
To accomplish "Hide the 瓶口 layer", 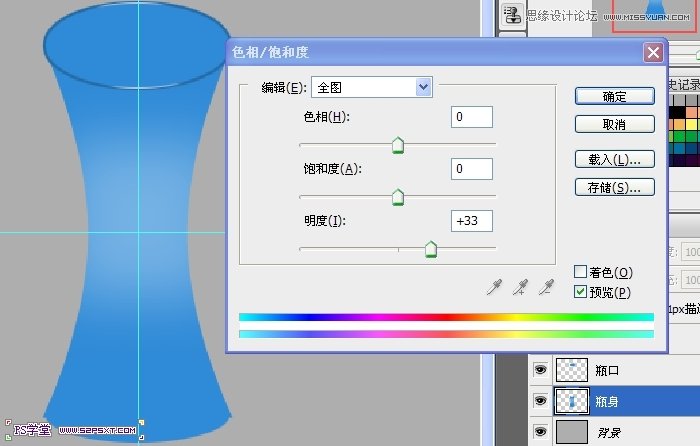I will coord(540,370).
